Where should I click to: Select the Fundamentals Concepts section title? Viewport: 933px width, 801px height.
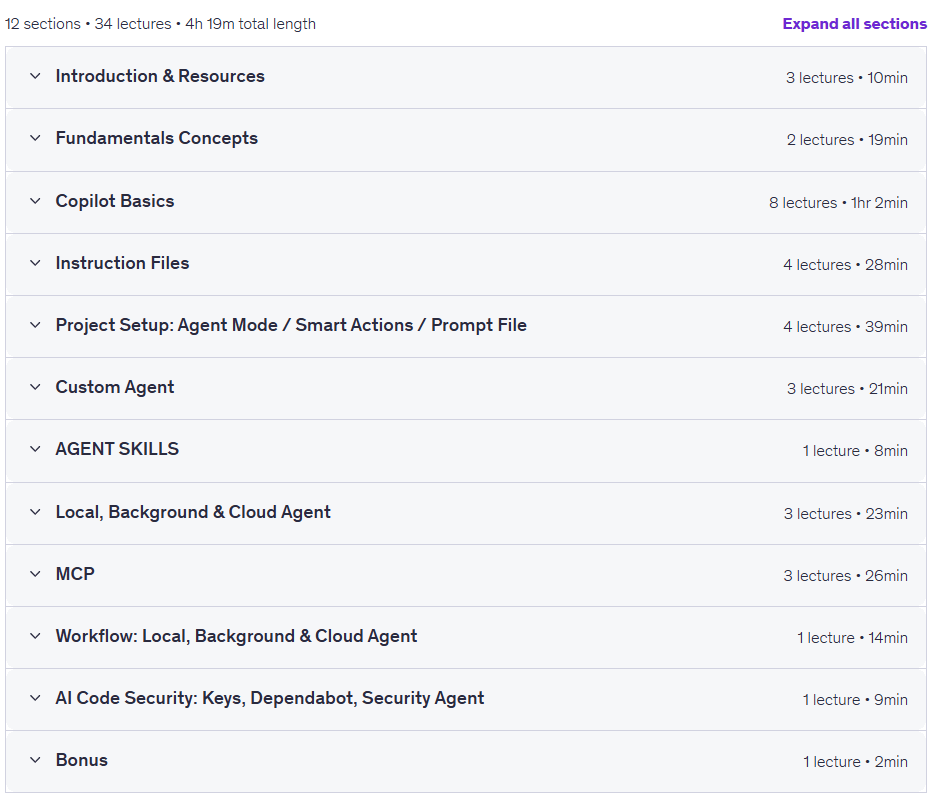(156, 138)
